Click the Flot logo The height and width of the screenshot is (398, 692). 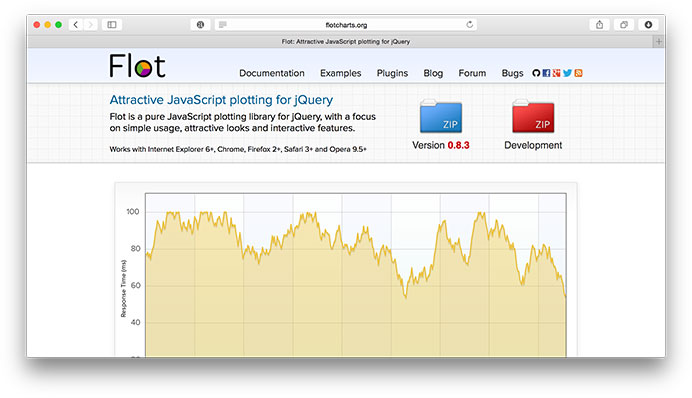tap(137, 66)
